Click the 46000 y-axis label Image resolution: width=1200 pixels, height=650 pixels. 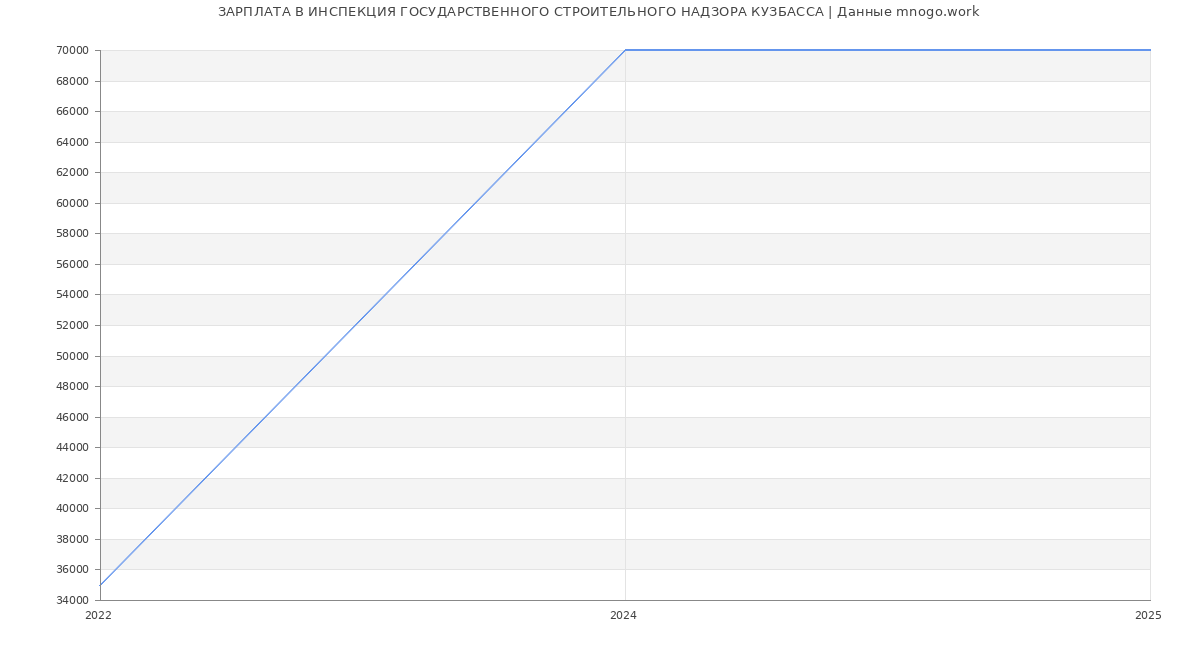pyautogui.click(x=72, y=417)
